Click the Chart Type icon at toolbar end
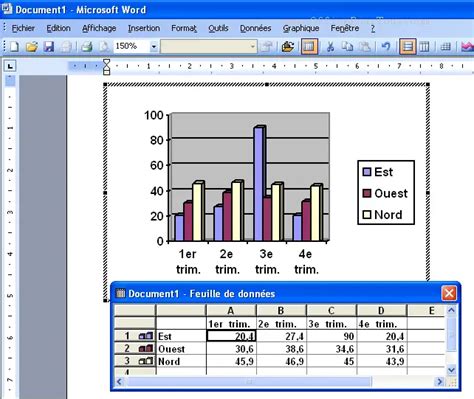The image size is (474, 399). 467,46
